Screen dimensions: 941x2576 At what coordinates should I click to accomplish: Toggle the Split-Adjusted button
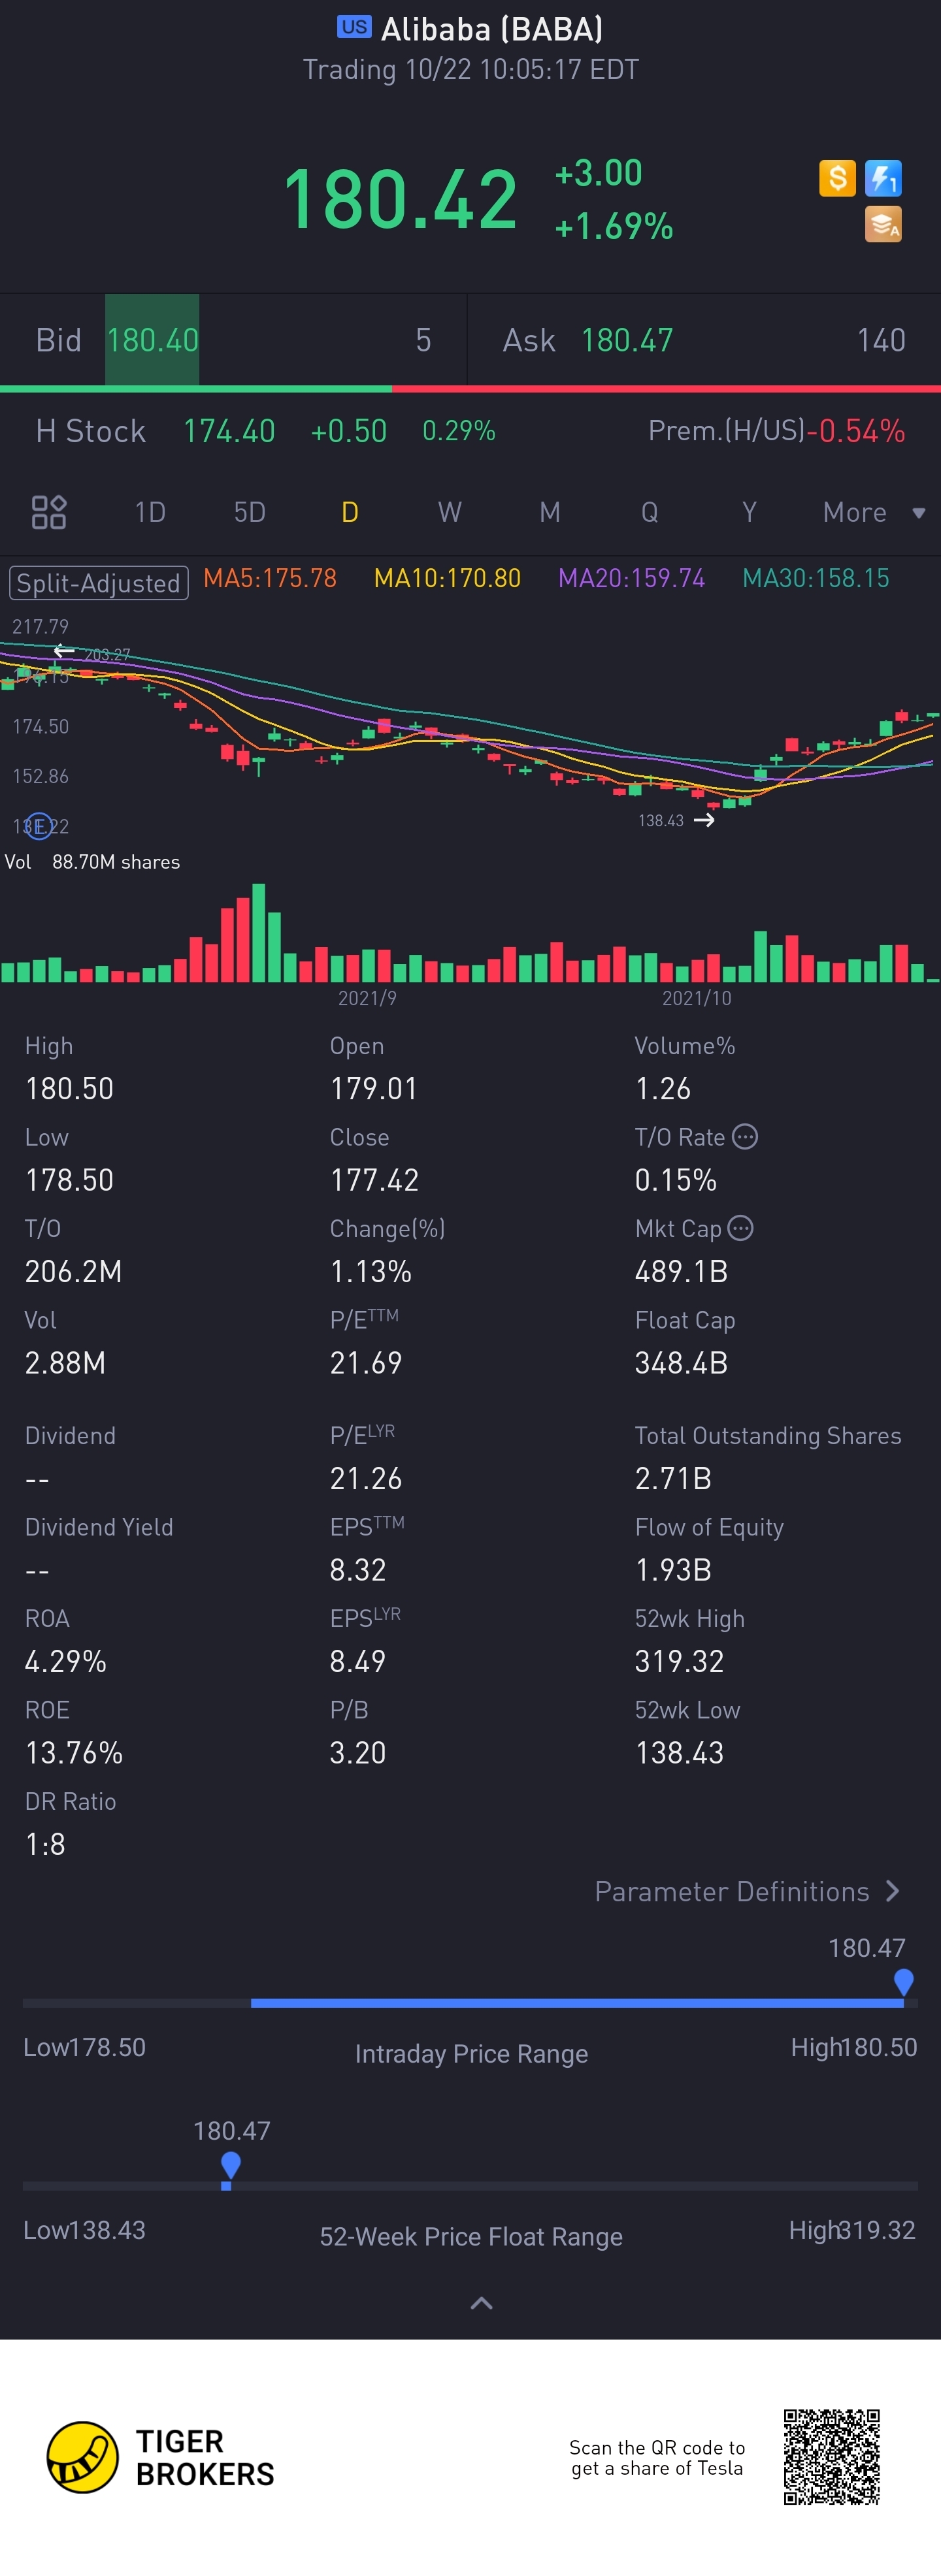pos(99,583)
